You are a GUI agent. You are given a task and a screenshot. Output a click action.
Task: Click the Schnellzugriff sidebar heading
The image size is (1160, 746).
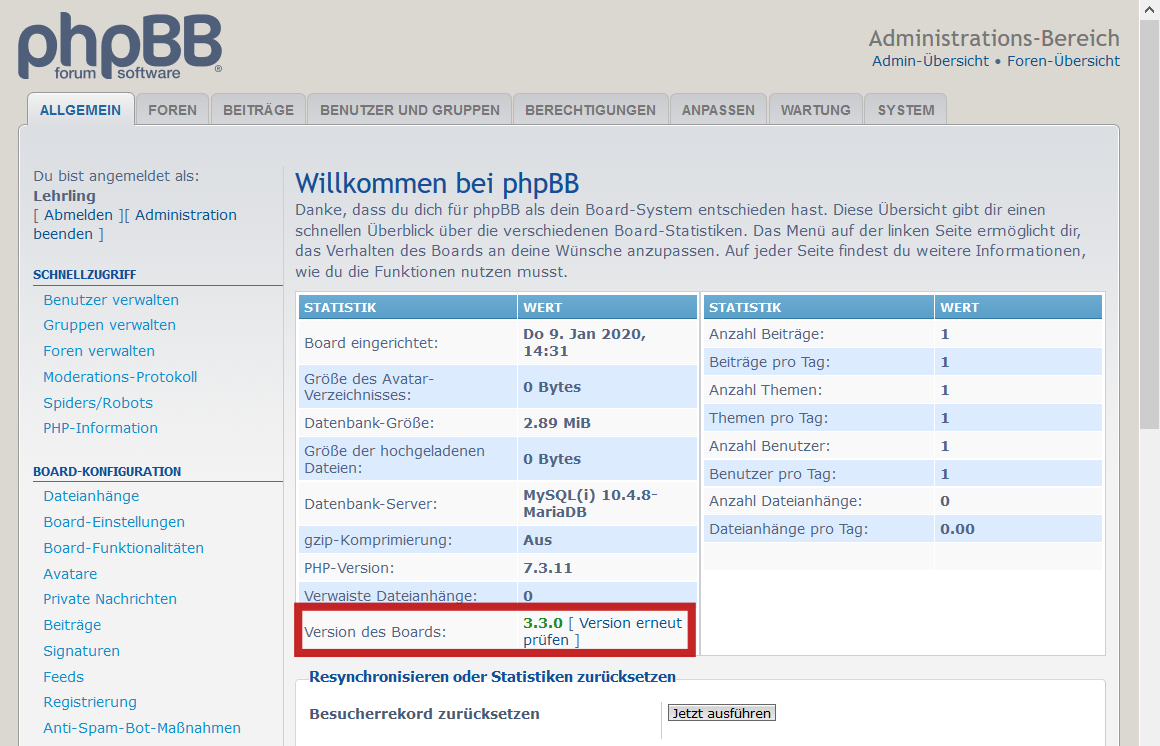pyautogui.click(x=85, y=275)
